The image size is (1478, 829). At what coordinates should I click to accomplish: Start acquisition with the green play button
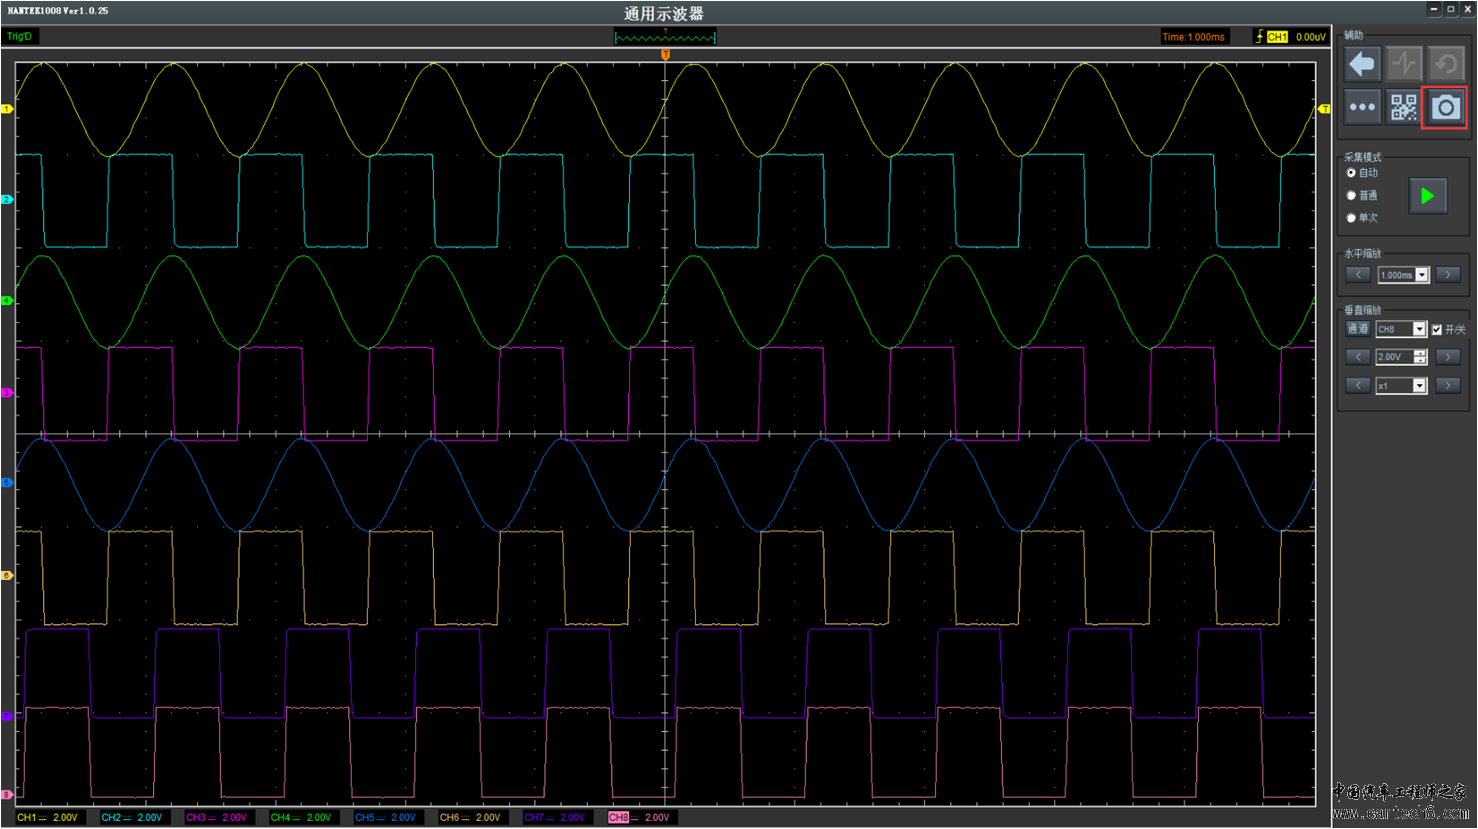(x=1428, y=196)
